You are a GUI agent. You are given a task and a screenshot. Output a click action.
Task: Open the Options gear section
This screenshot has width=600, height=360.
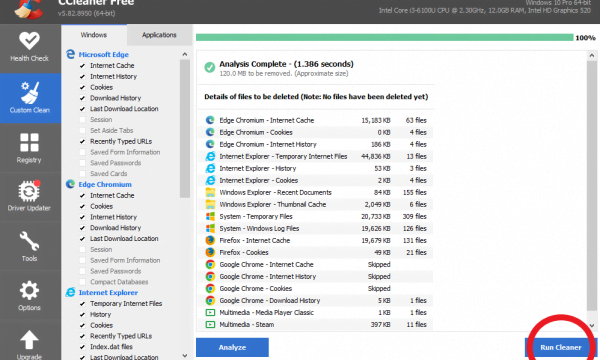point(29,295)
